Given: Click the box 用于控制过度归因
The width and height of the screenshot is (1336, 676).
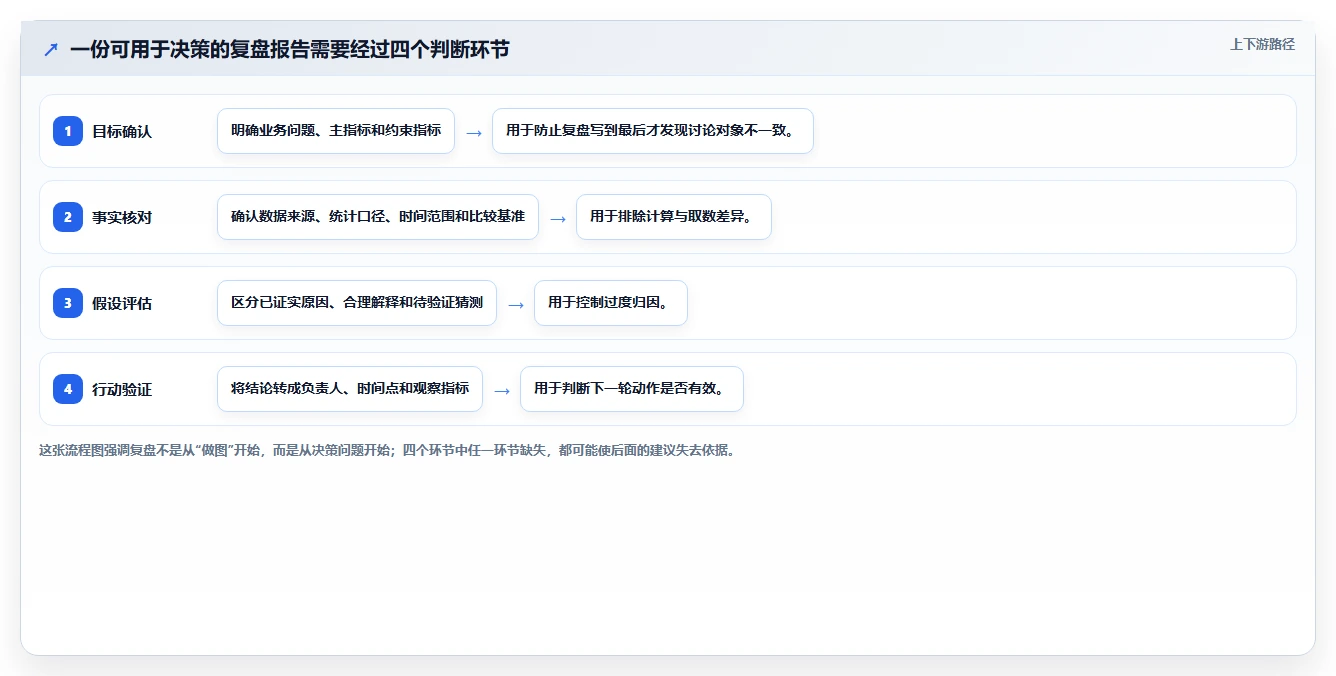Looking at the screenshot, I should click(611, 303).
